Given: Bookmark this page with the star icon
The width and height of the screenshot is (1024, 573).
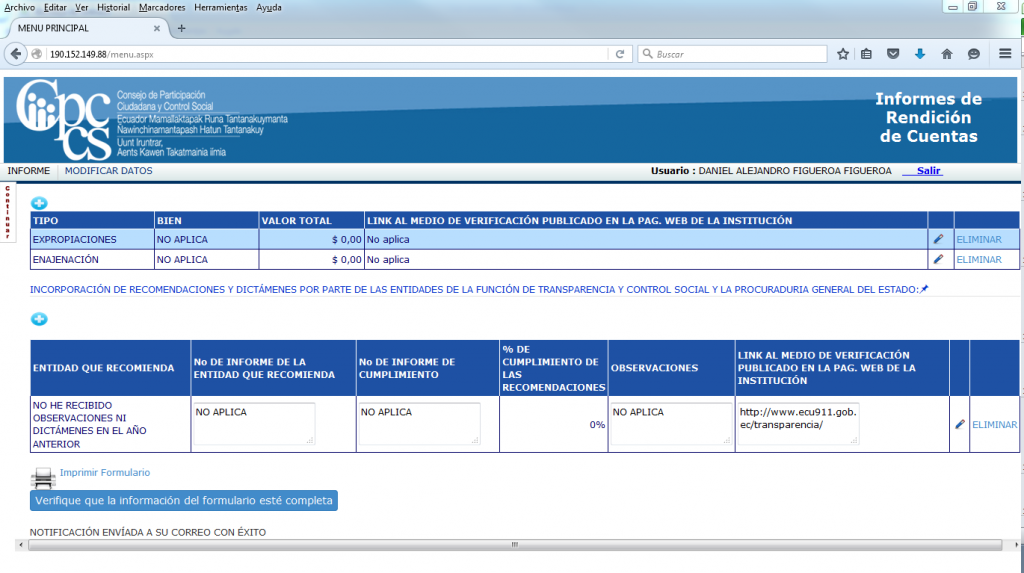Looking at the screenshot, I should pyautogui.click(x=843, y=54).
